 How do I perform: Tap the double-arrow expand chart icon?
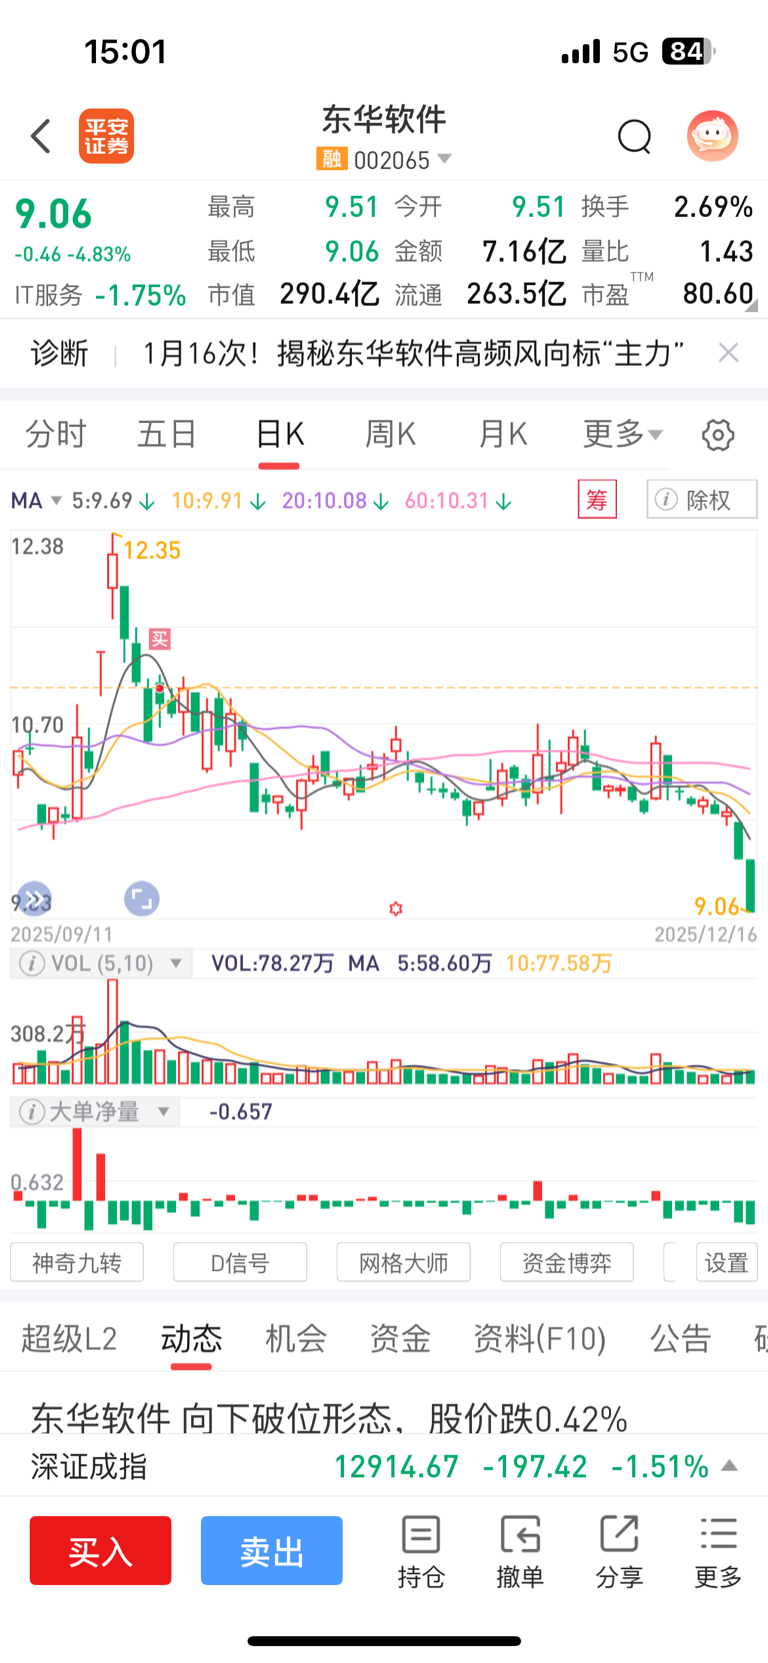coord(34,900)
